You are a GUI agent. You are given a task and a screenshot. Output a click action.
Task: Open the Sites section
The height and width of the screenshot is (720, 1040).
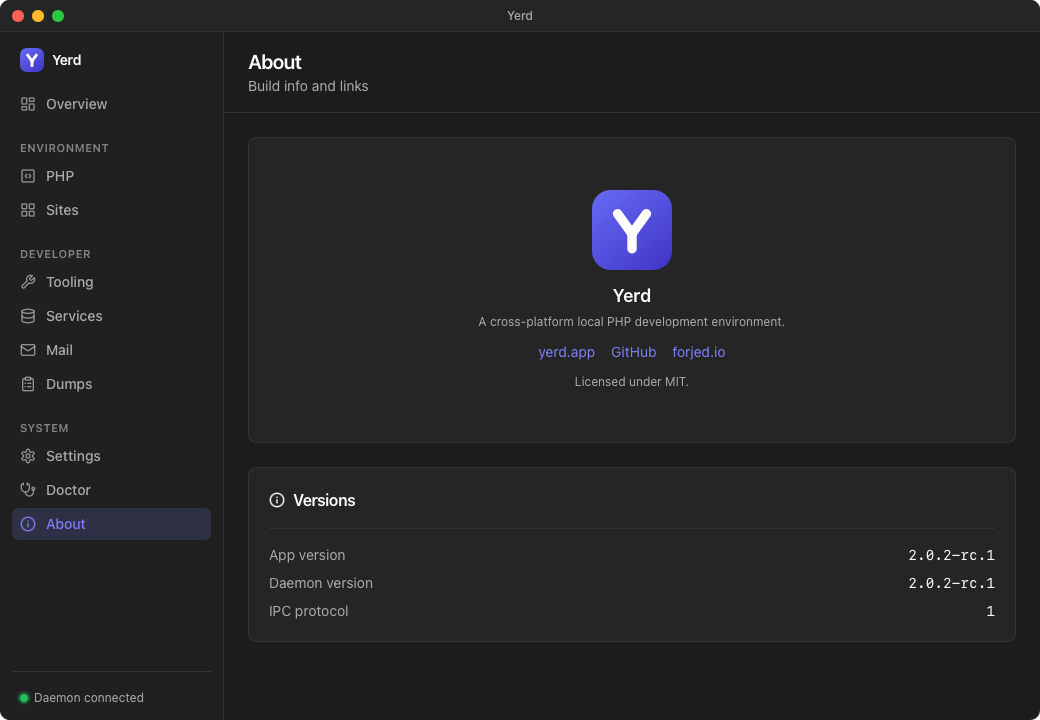tap(111, 210)
